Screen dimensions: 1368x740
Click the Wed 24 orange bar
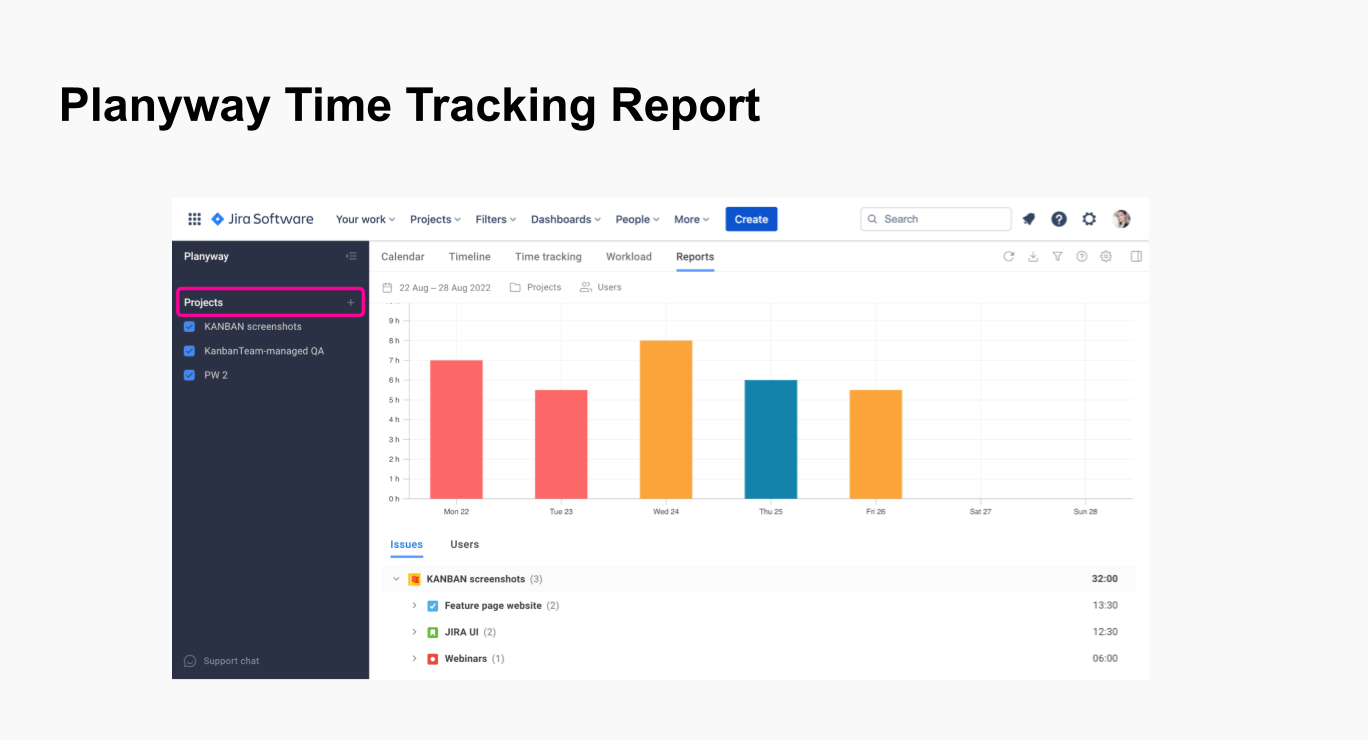(x=666, y=420)
